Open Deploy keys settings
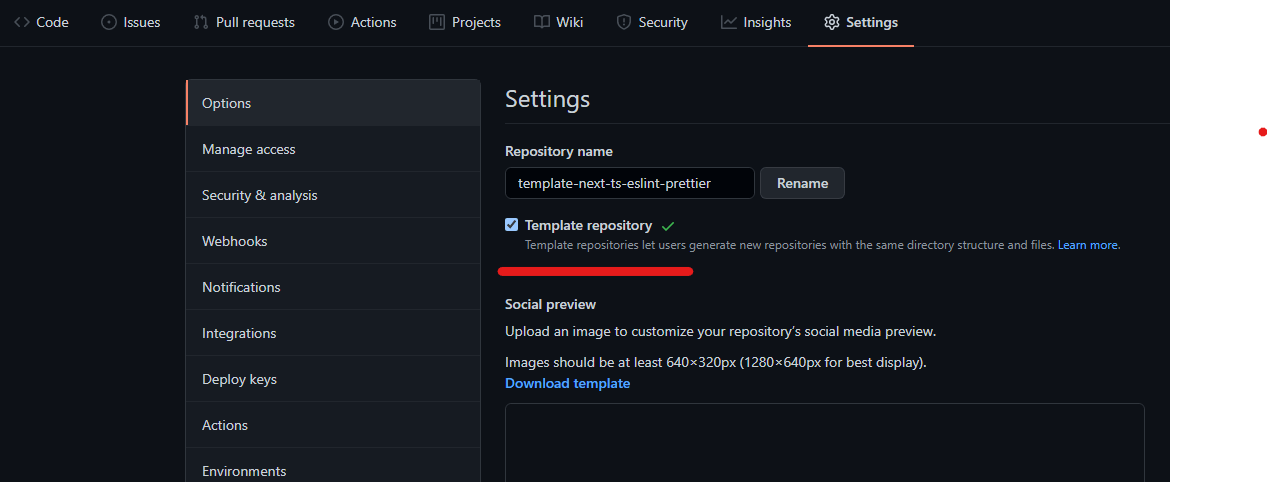The image size is (1267, 482). point(333,379)
